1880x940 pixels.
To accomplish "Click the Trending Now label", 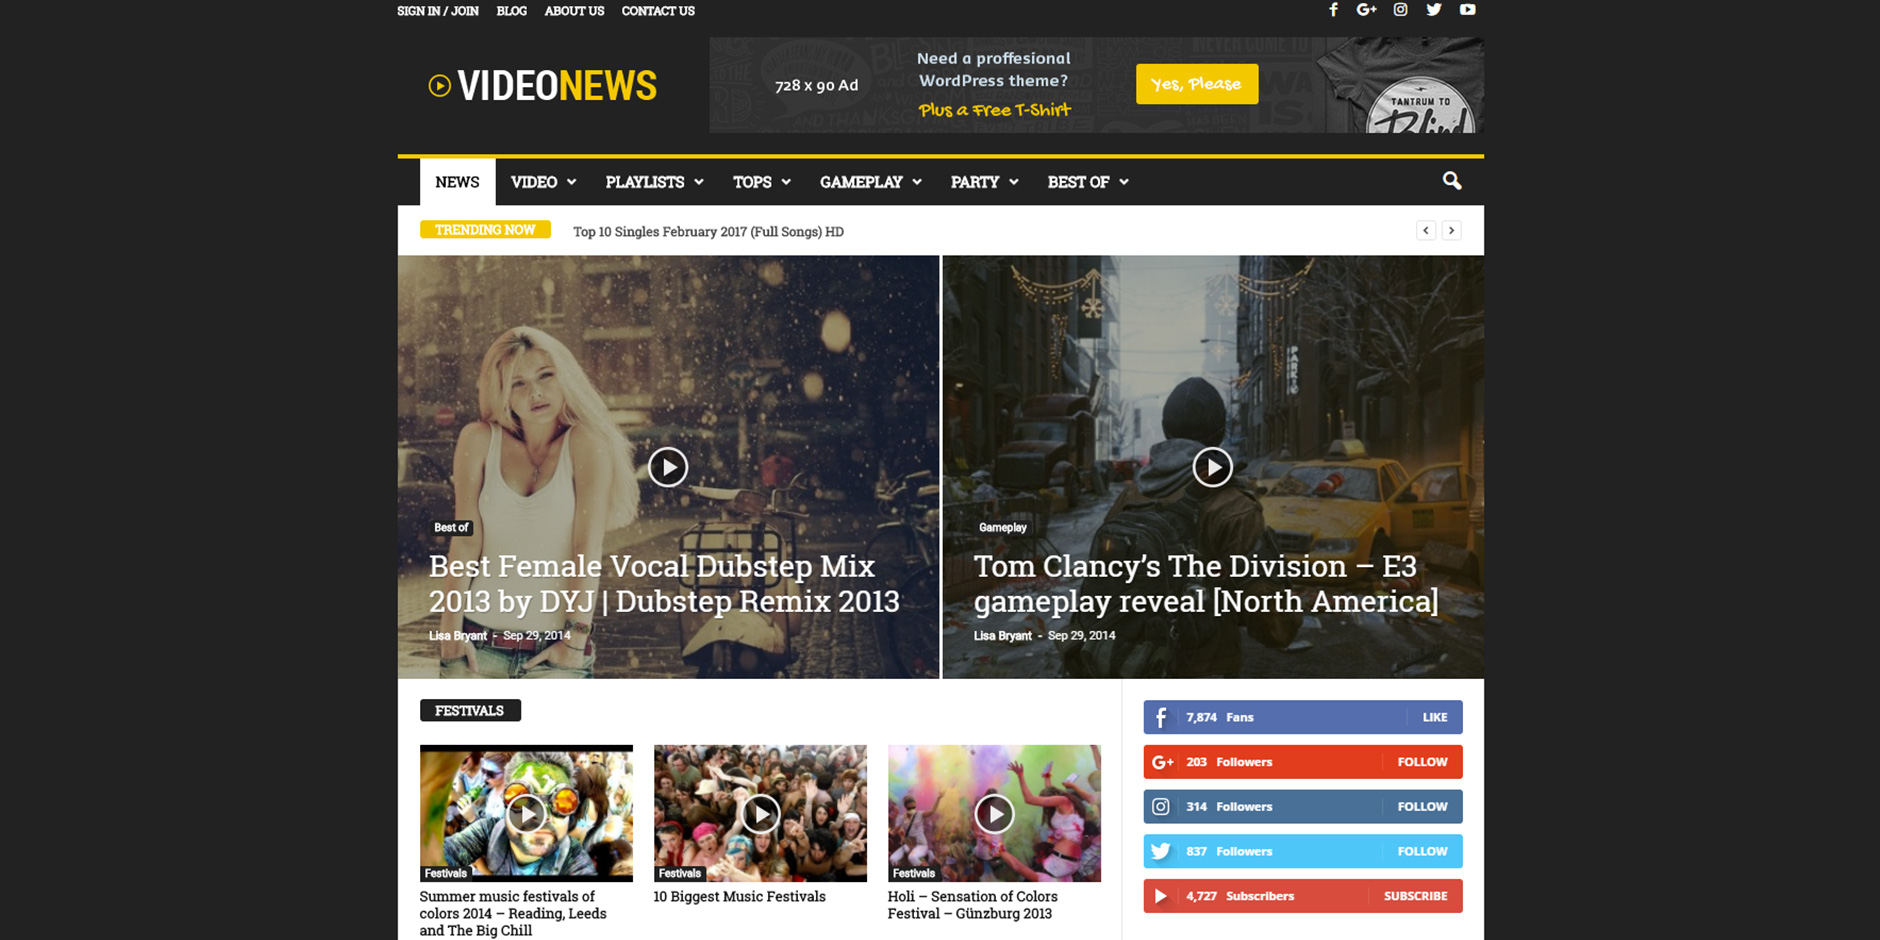I will pos(485,230).
